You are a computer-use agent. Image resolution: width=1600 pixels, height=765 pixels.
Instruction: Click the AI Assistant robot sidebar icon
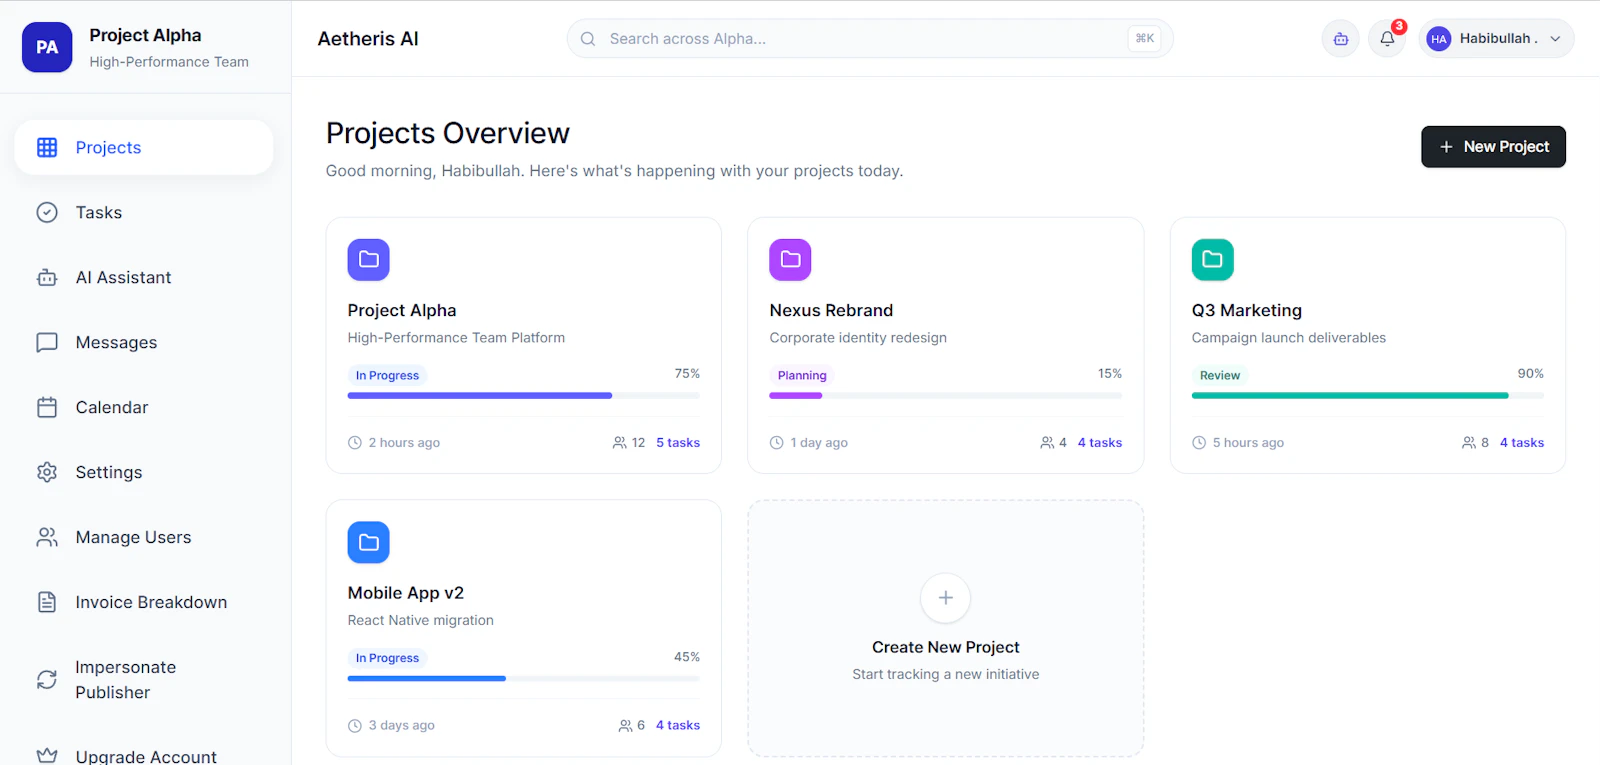click(47, 277)
